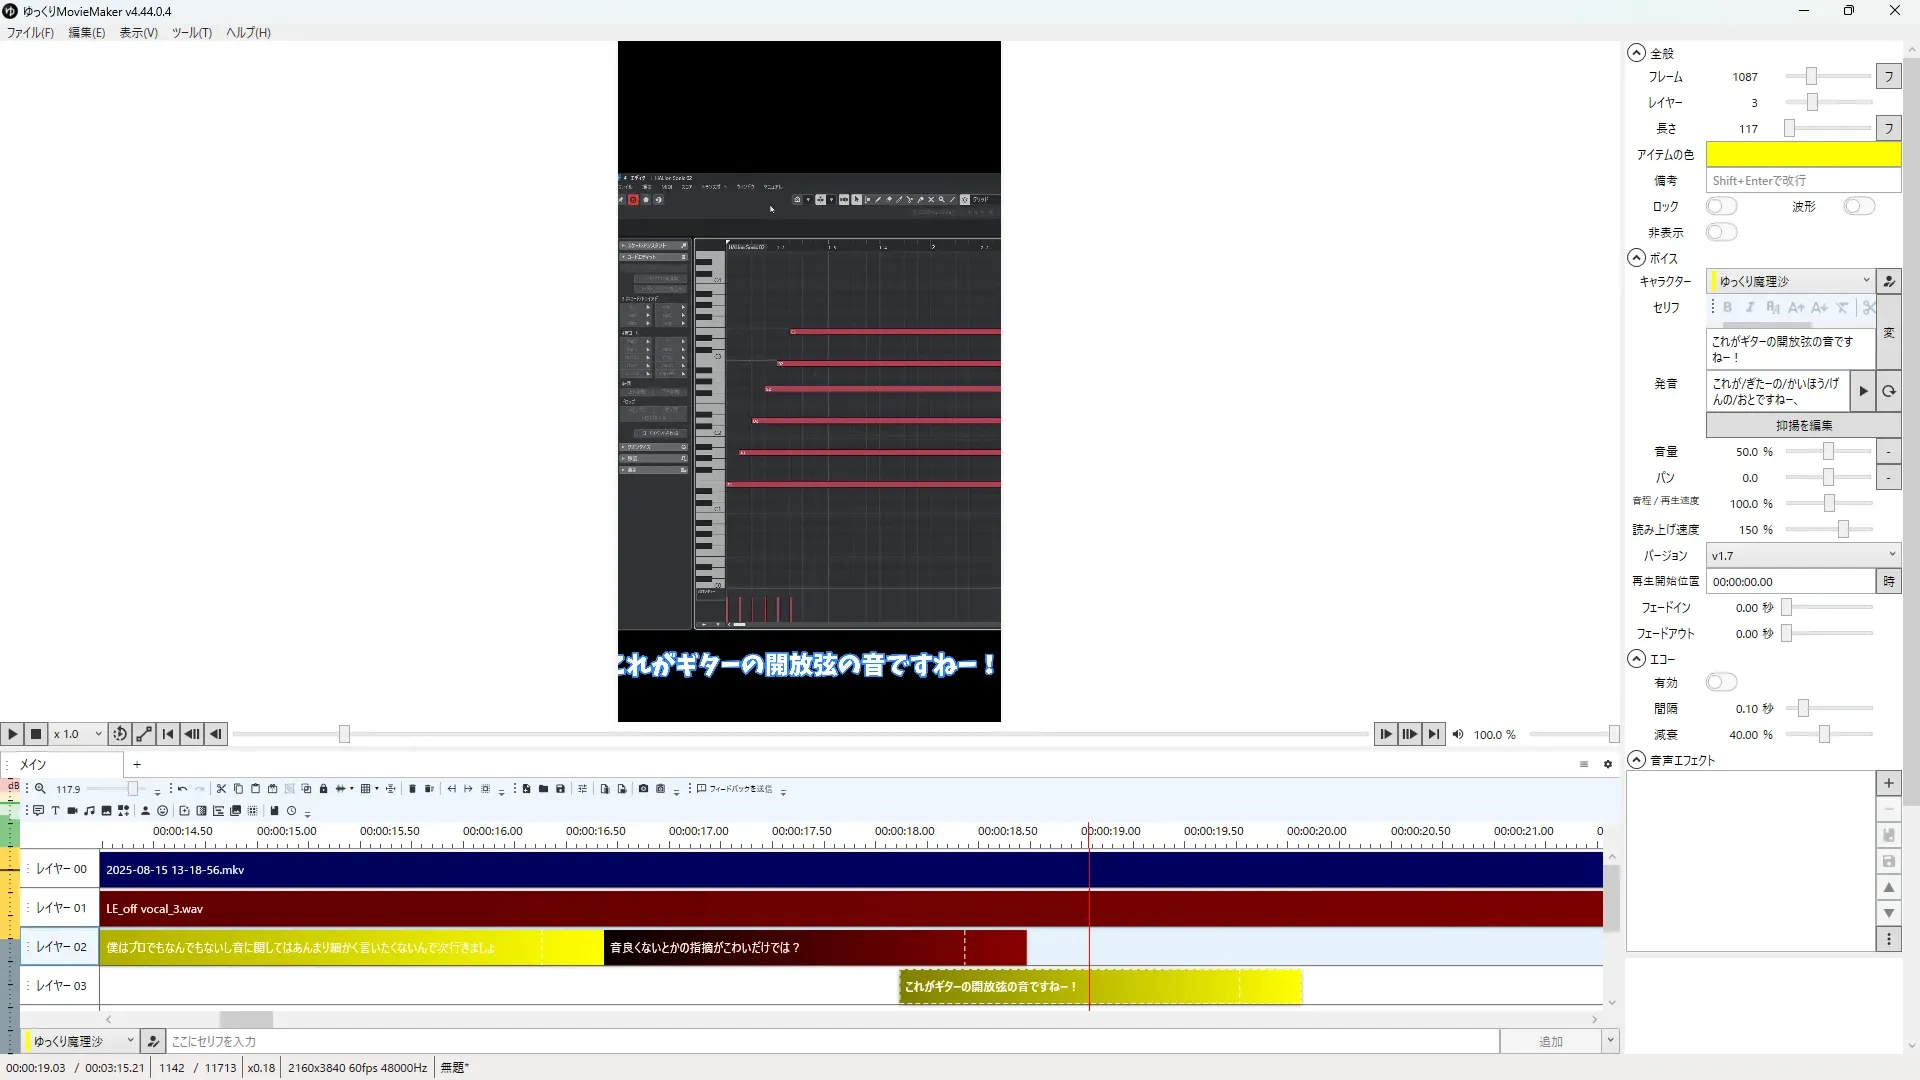
Task: Click the music note audio item icon
Action: [x=89, y=811]
